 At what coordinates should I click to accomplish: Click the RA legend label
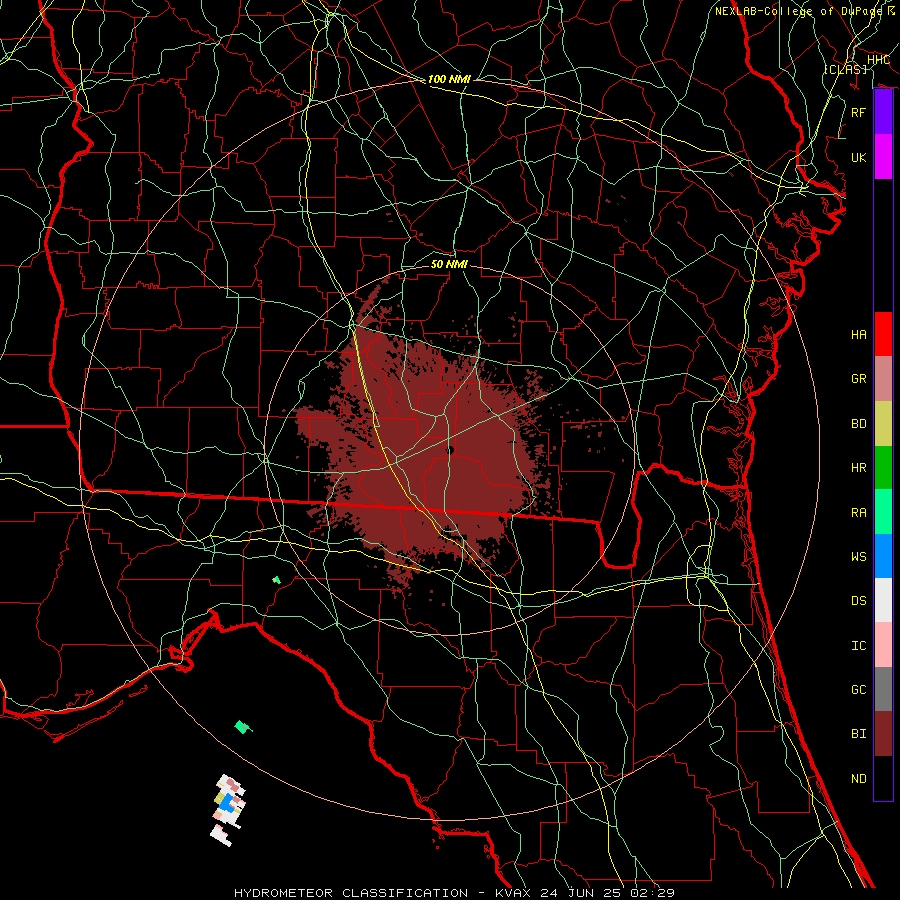pyautogui.click(x=859, y=513)
